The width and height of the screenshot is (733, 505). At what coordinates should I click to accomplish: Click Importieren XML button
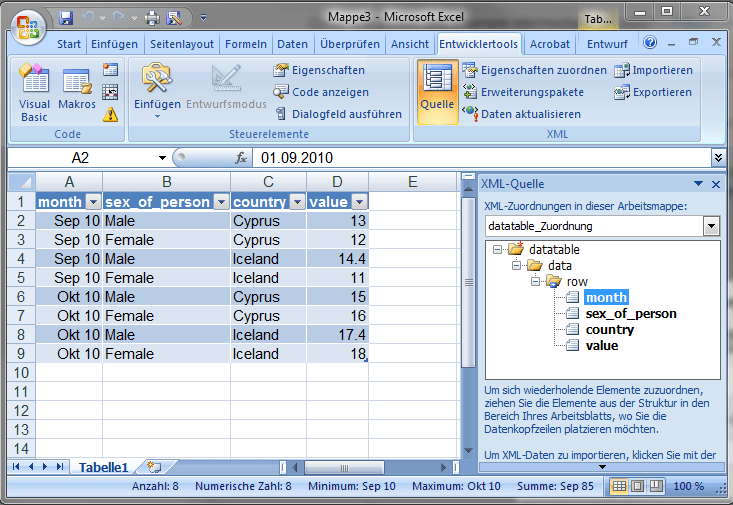(x=654, y=70)
